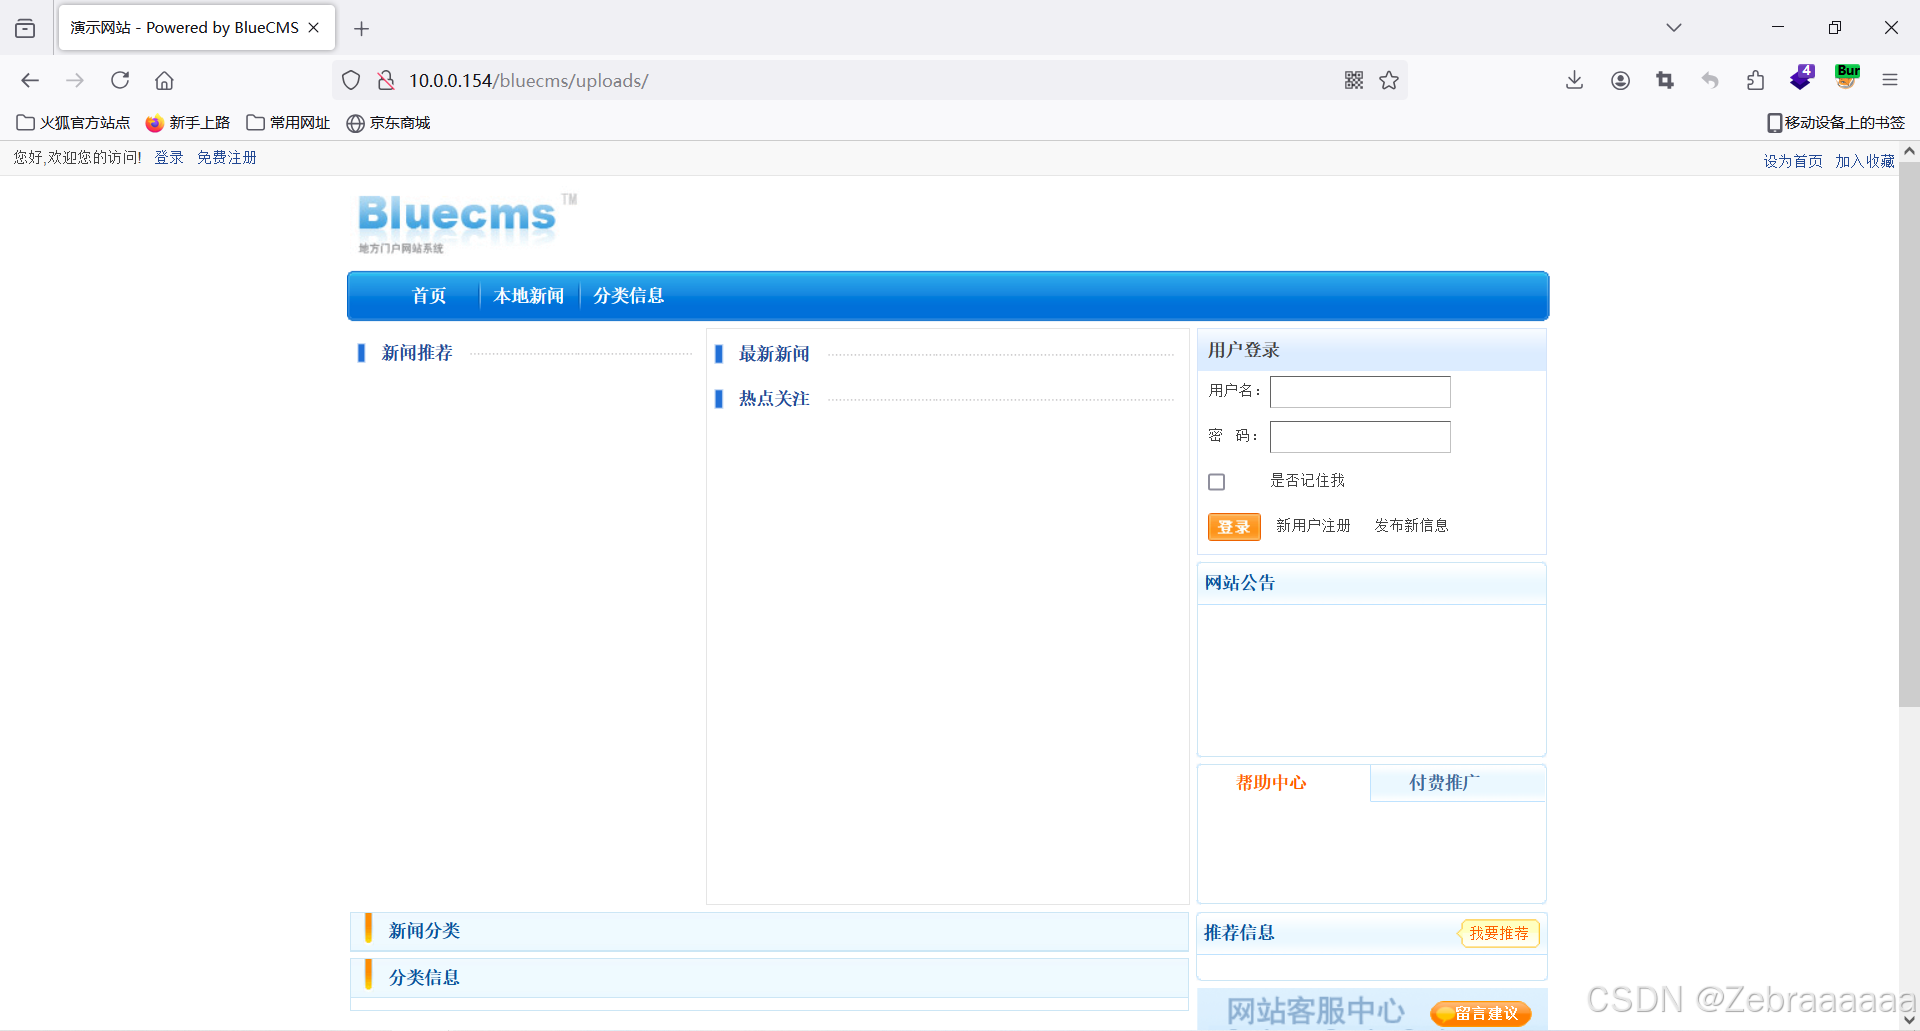The height and width of the screenshot is (1031, 1920).
Task: Open the 新手上路 bookmark
Action: point(188,122)
